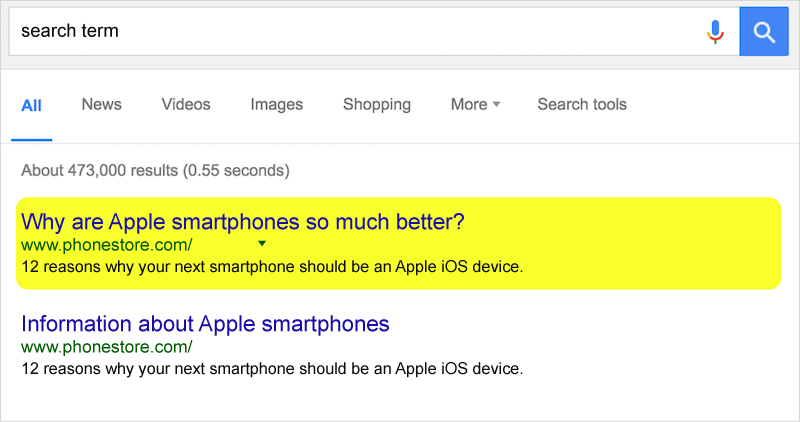Image resolution: width=800 pixels, height=422 pixels.
Task: Open 'Why are Apple smartphones so much better?' result
Action: pyautogui.click(x=243, y=222)
